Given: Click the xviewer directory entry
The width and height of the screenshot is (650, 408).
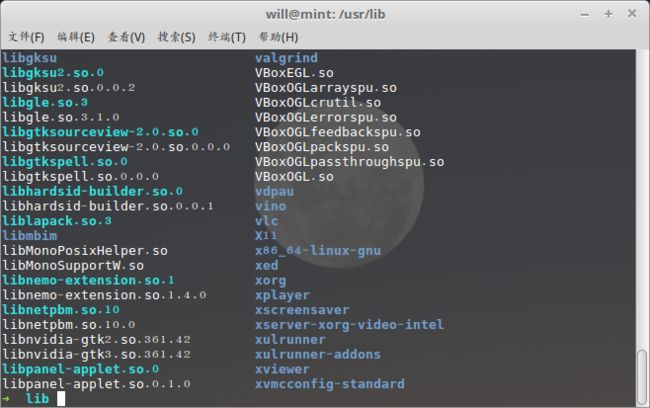Looking at the screenshot, I should point(282,369).
